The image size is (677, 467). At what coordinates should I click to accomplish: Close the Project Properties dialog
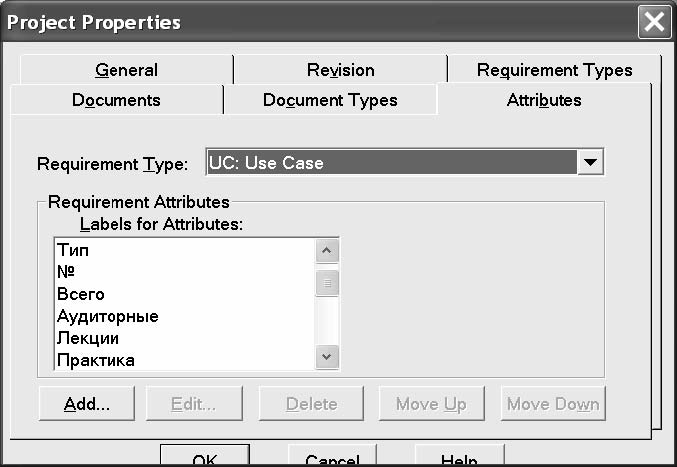click(x=654, y=22)
